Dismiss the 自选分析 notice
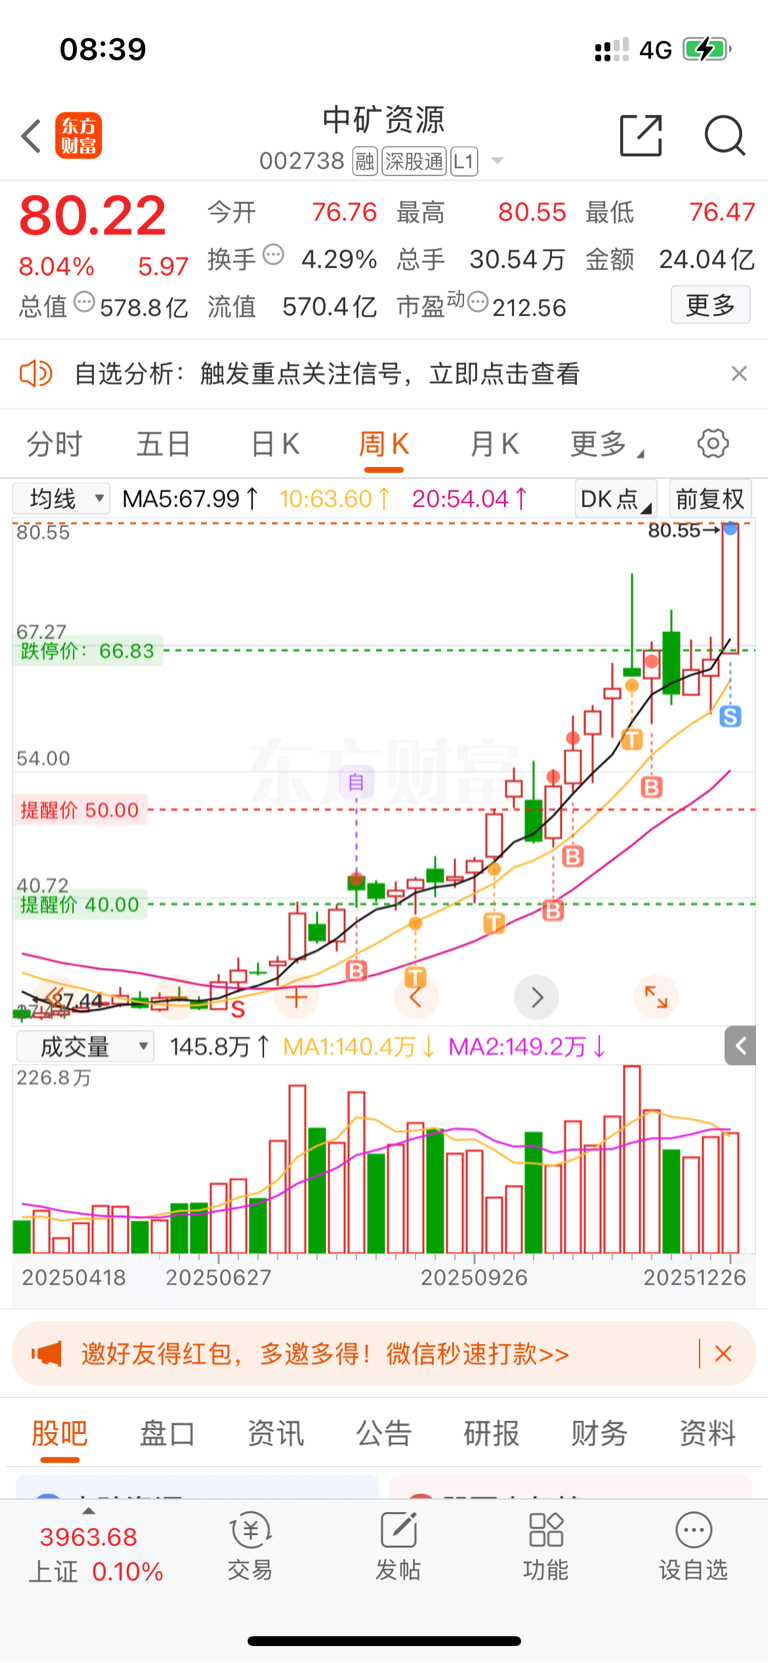 739,373
